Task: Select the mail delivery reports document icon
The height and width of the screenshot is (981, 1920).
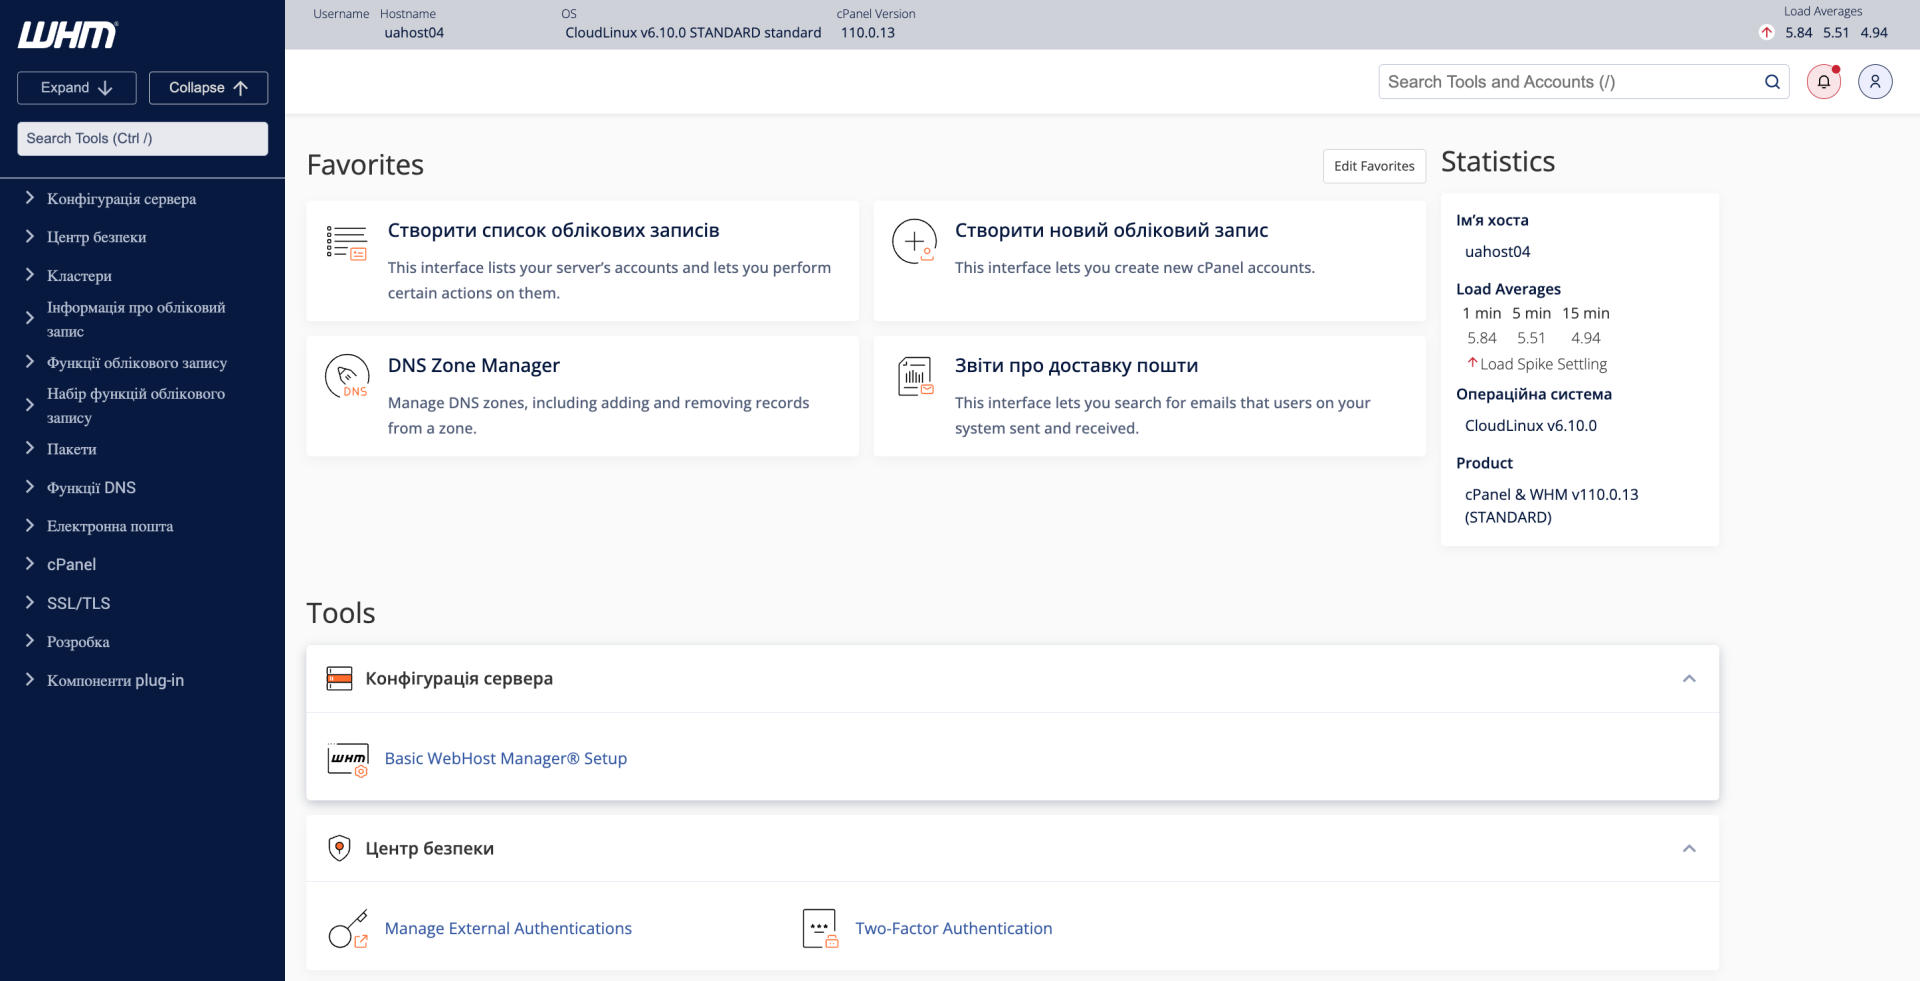Action: [913, 376]
